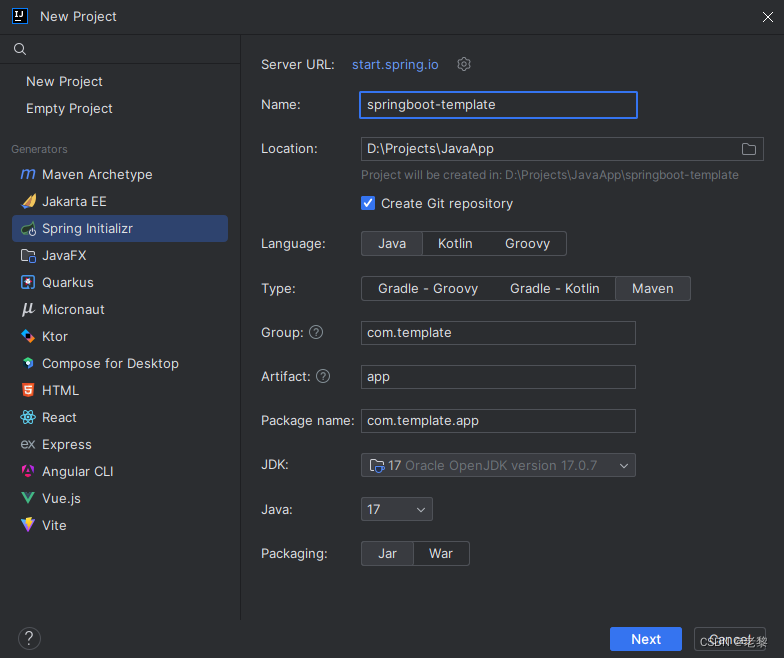Screen dimensions: 784x658
Task: Open help with question mark button
Action: 29,638
